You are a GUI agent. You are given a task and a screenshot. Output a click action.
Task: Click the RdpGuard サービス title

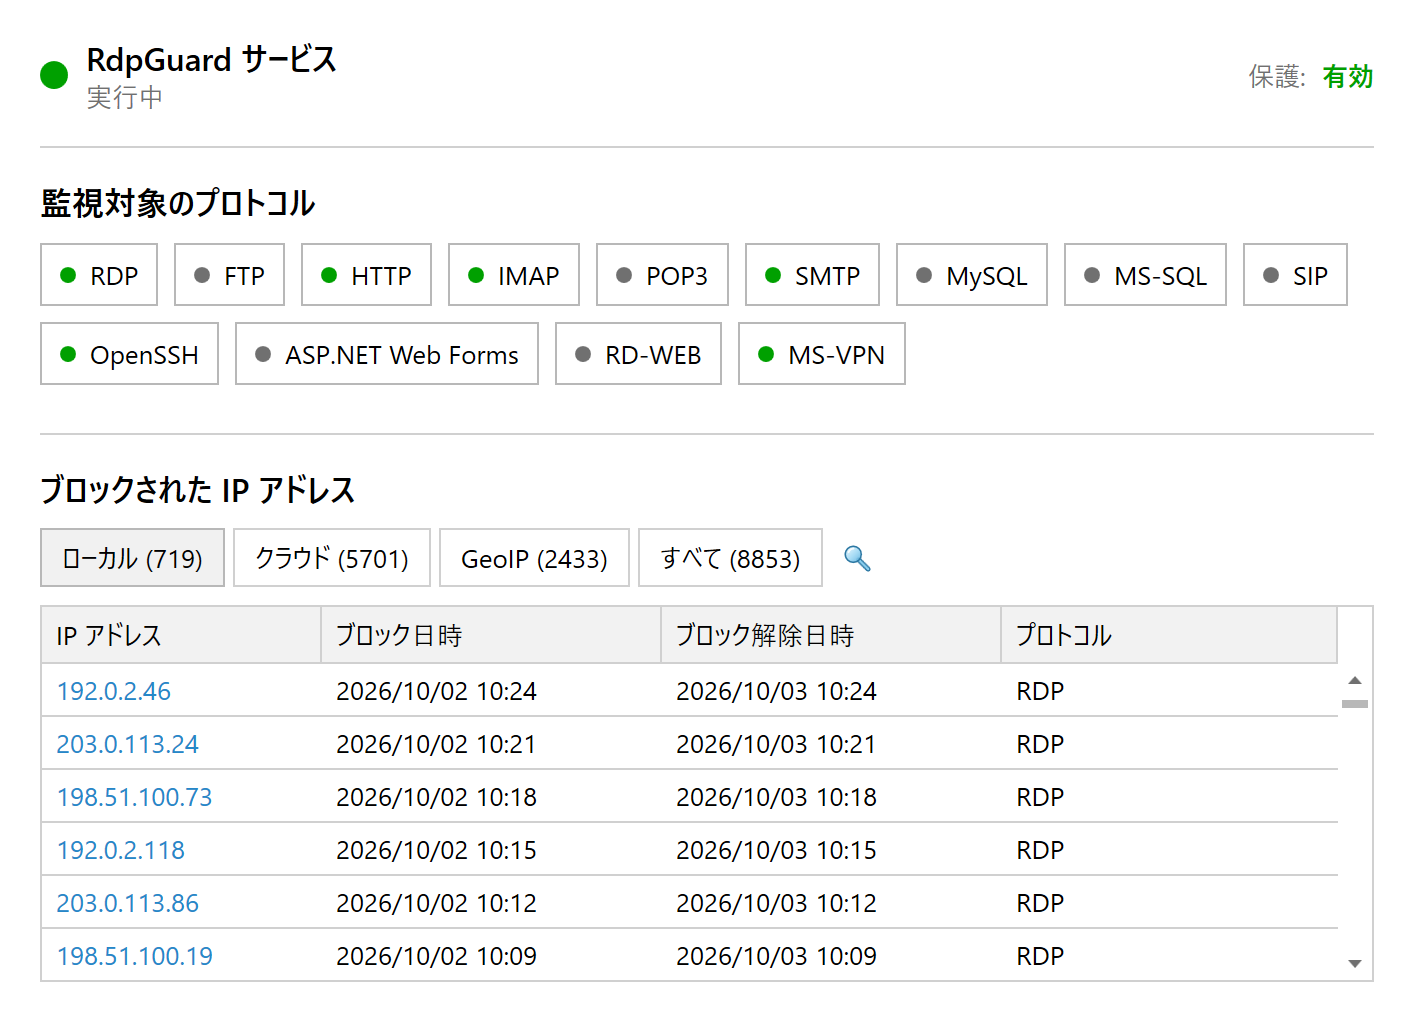click(x=211, y=60)
